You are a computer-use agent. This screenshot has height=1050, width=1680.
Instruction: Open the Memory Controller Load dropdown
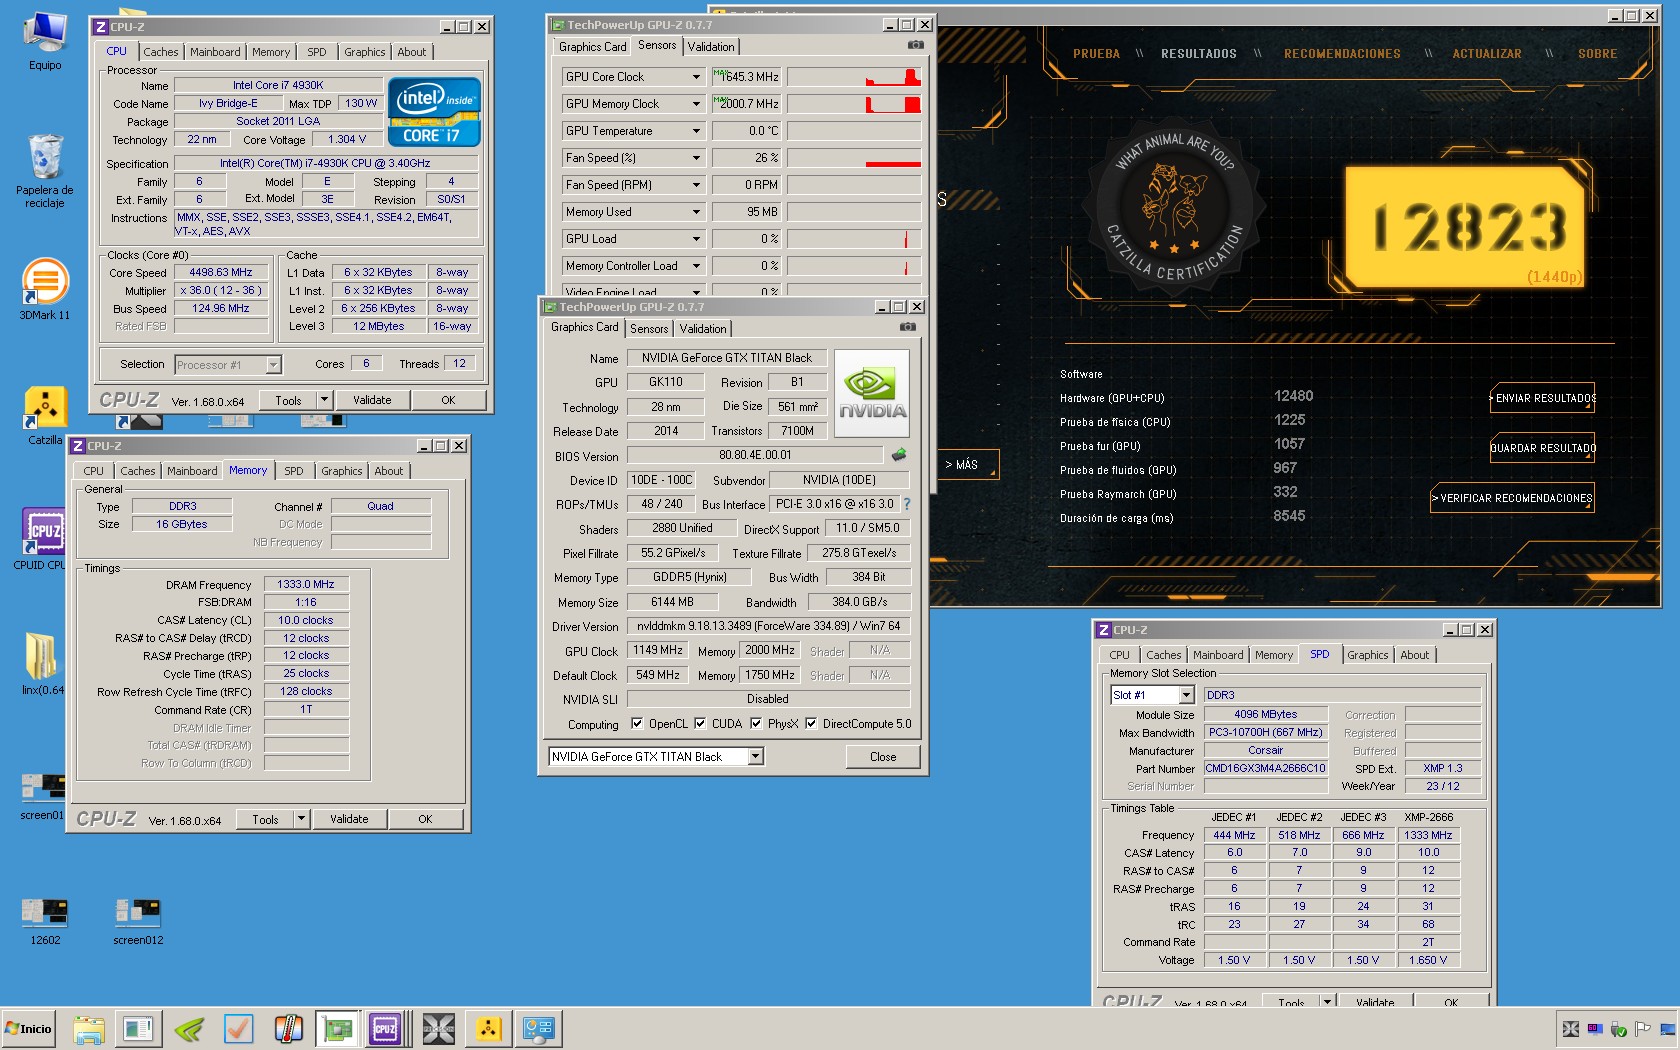pyautogui.click(x=697, y=266)
